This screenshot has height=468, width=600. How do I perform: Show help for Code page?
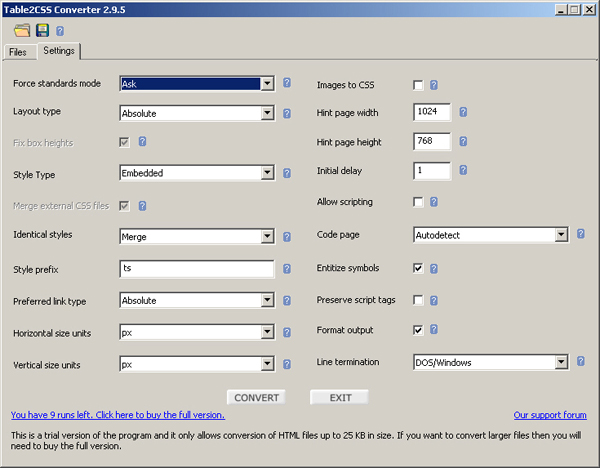point(580,234)
